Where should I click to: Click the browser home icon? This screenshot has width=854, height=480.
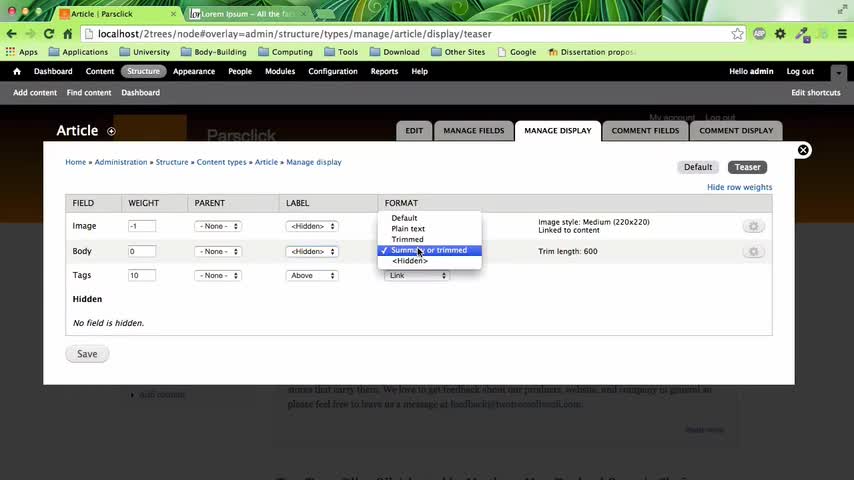pyautogui.click(x=68, y=34)
